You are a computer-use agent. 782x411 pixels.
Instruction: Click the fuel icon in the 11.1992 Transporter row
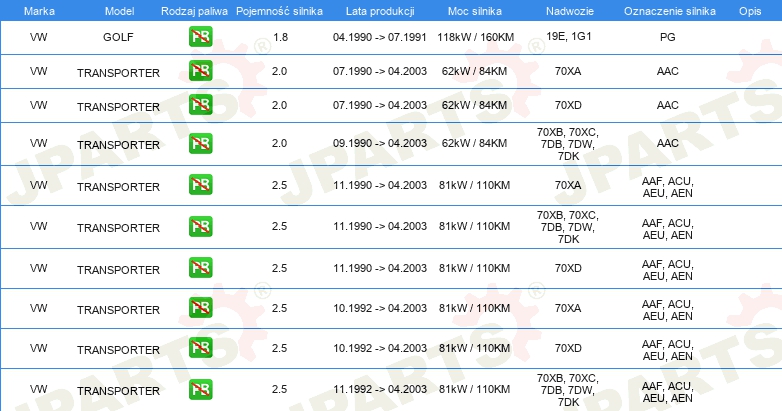pos(200,389)
